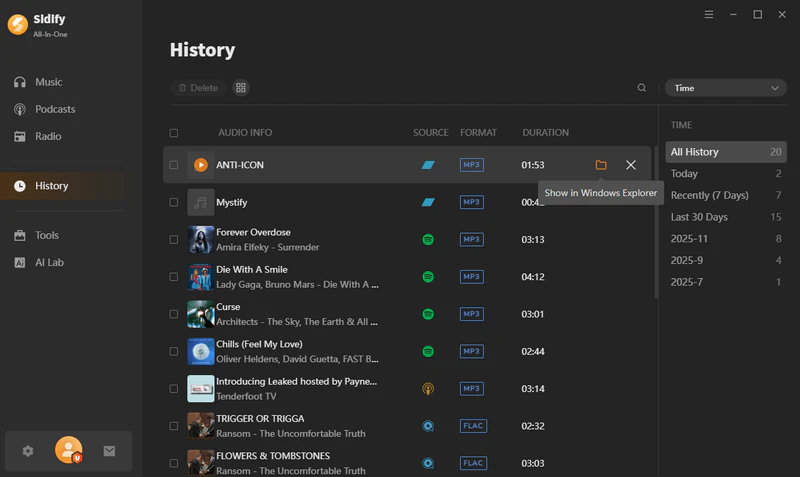Filter history by 2025-9

click(726, 260)
